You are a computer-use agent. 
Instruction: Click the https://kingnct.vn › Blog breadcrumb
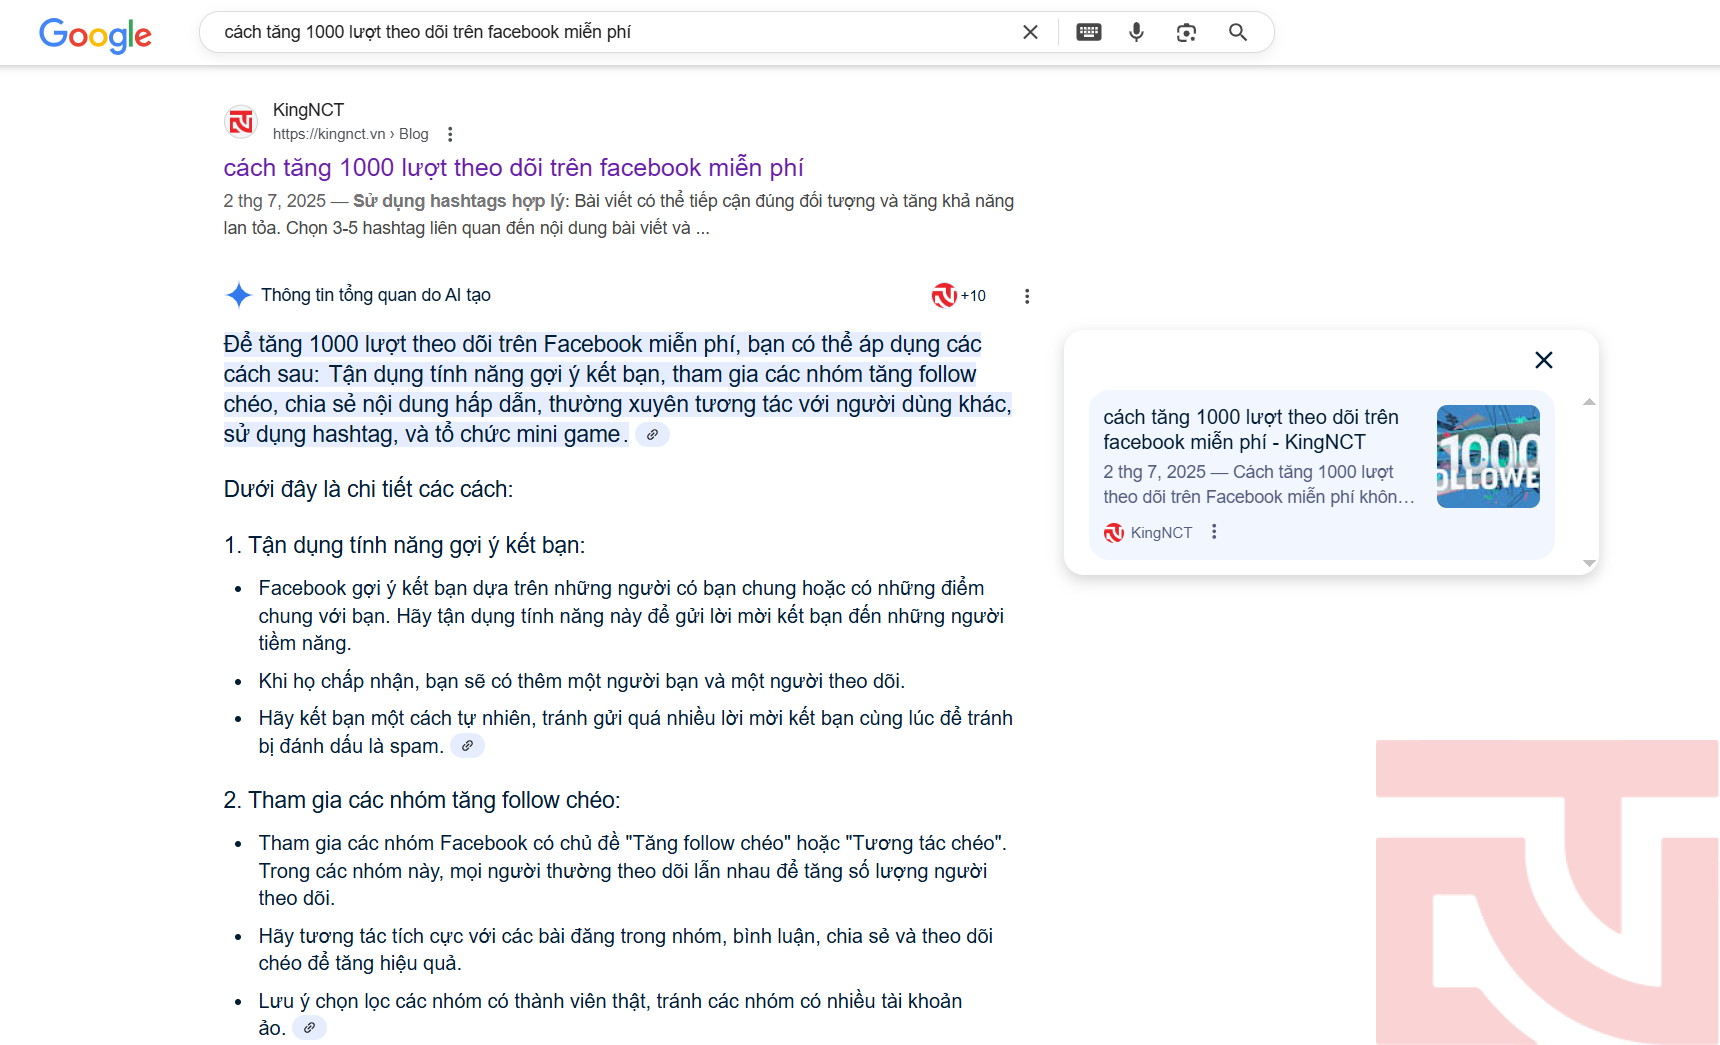[x=350, y=134]
